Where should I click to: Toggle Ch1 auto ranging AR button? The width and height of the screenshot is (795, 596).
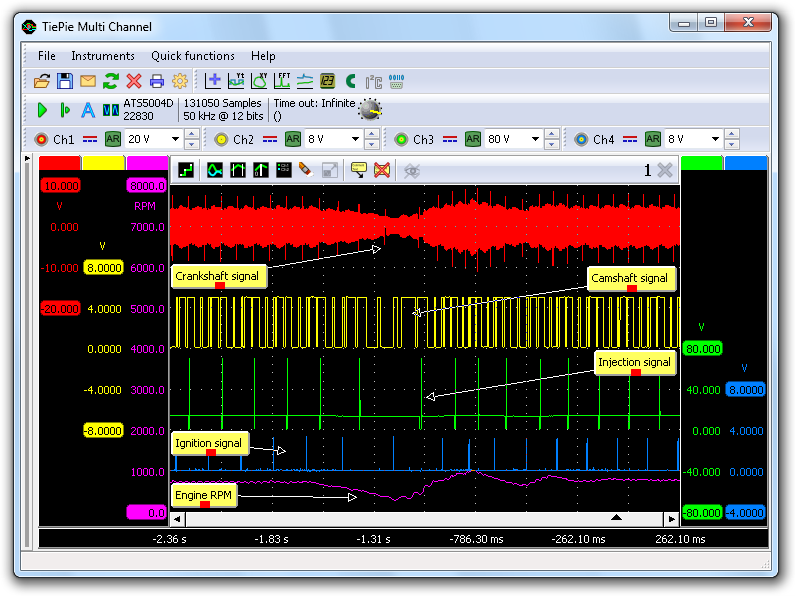click(x=113, y=139)
